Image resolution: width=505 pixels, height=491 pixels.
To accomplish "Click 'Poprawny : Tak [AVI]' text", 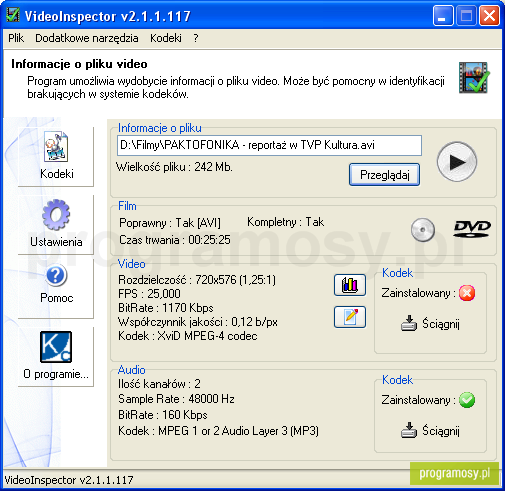I will pos(170,223).
